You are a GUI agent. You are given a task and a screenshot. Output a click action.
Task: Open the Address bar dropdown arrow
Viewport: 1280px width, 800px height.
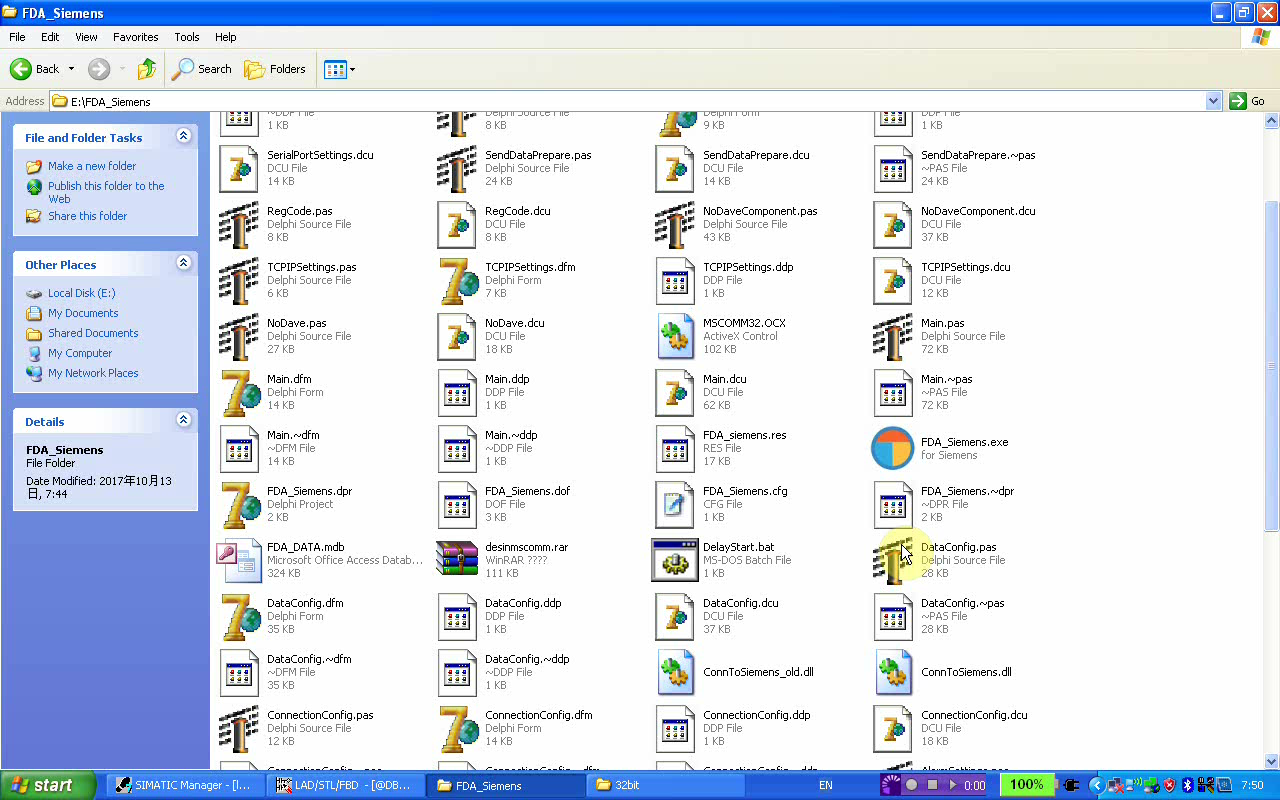[1213, 101]
